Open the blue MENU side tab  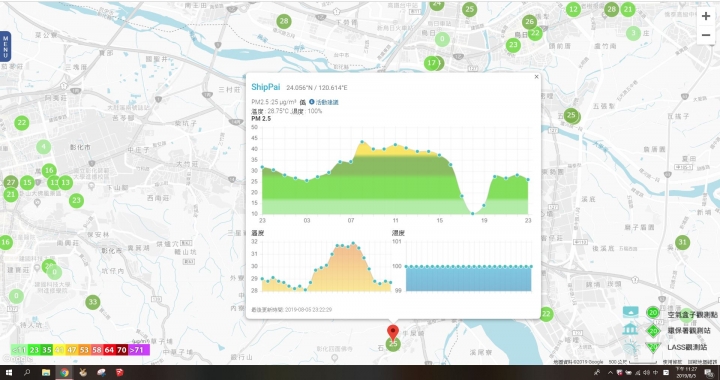[x=6, y=46]
